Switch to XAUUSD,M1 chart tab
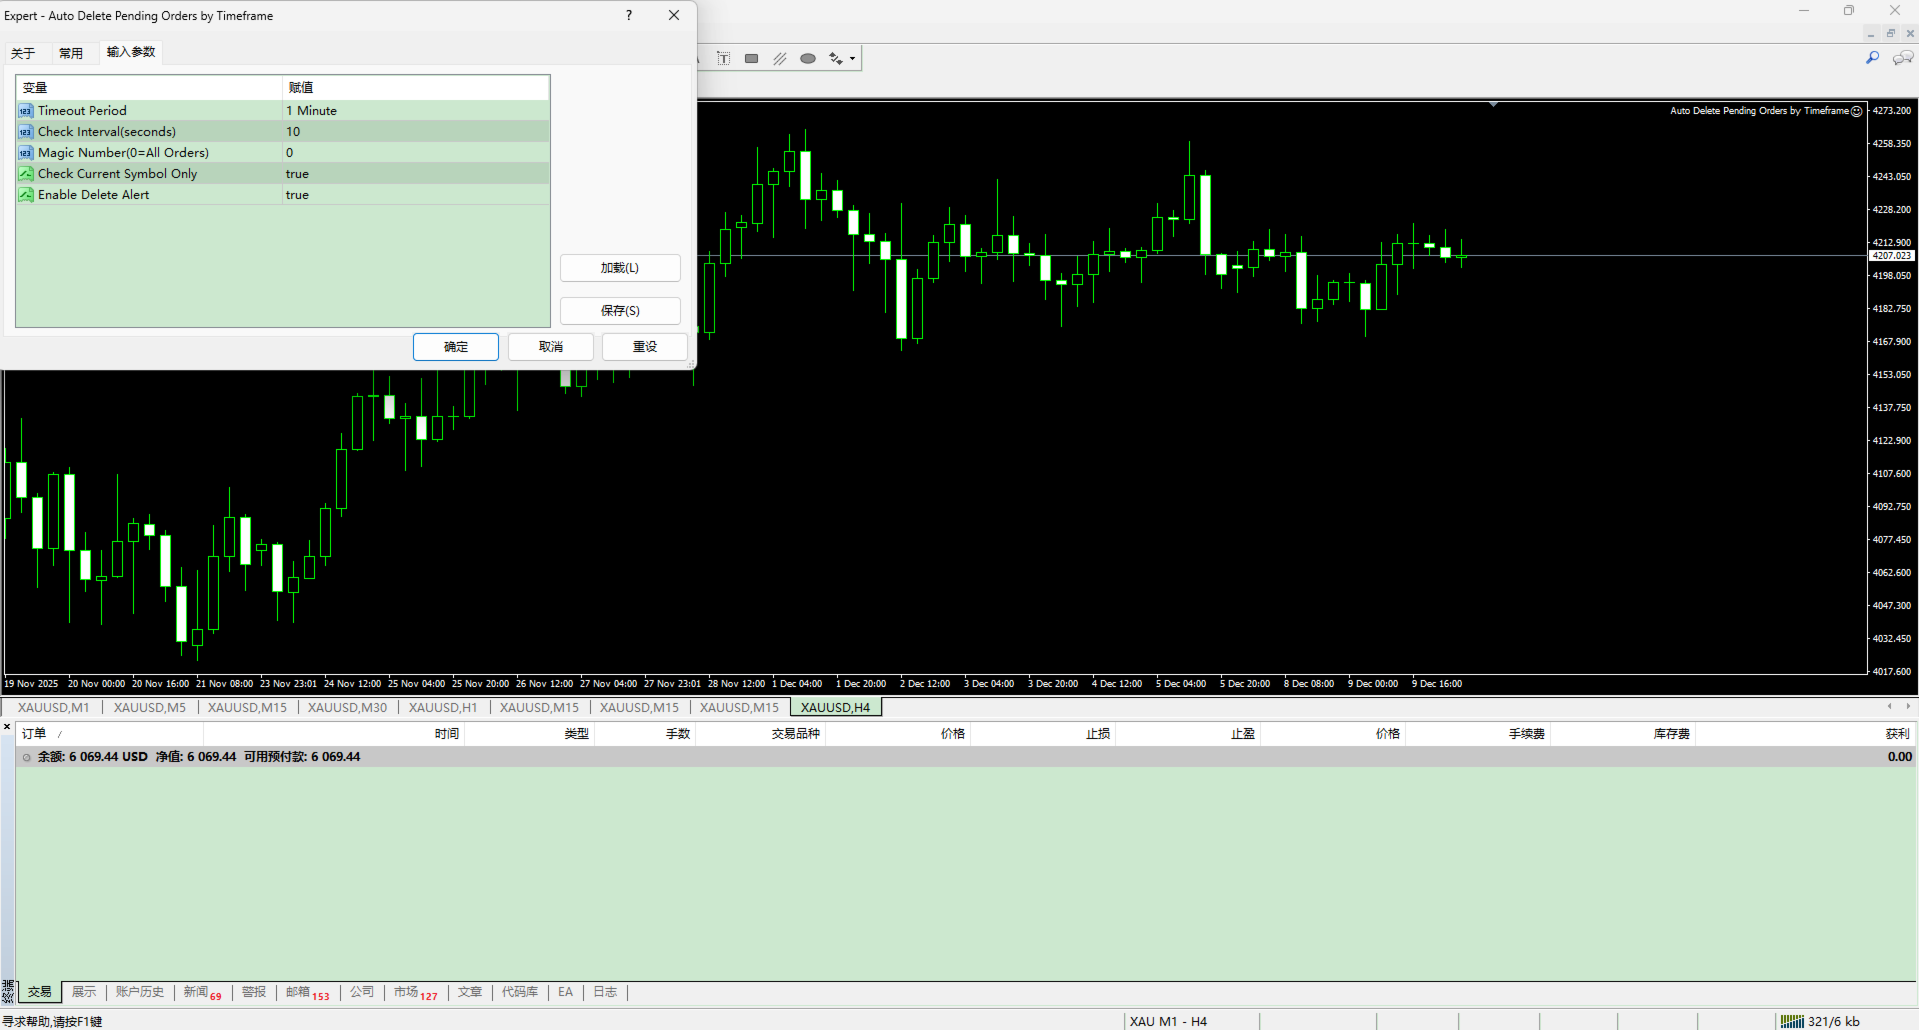 click(53, 707)
